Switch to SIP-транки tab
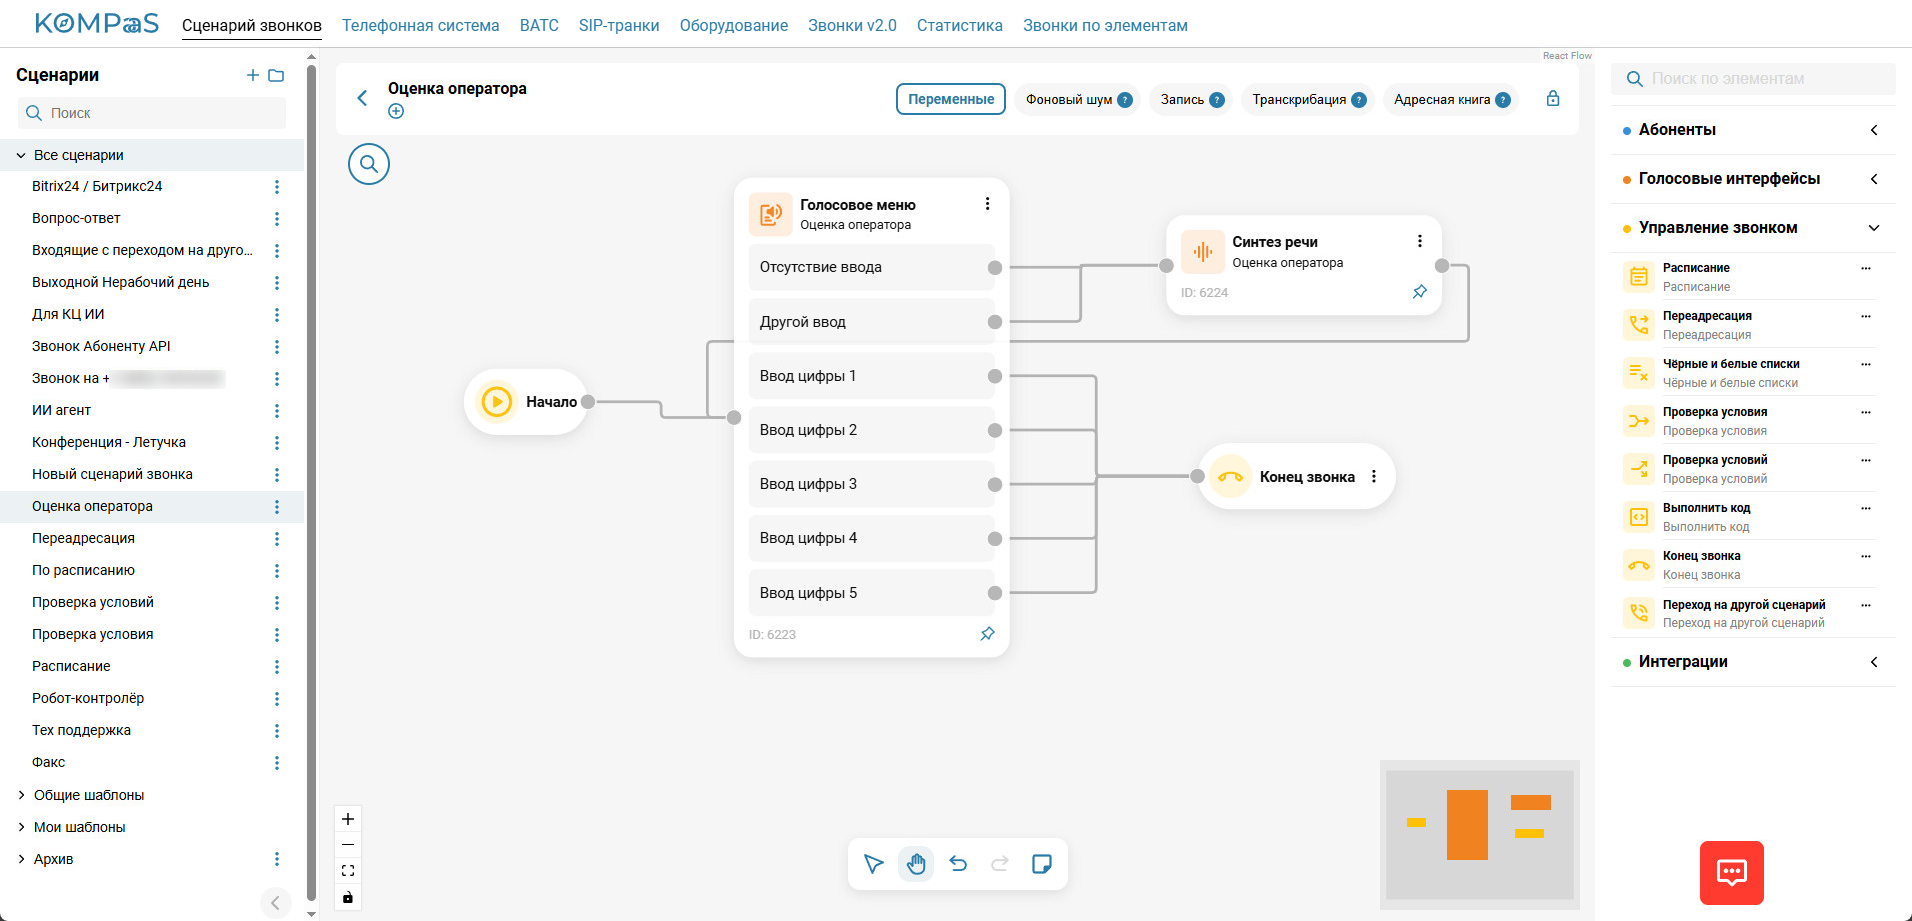This screenshot has height=921, width=1912. [x=619, y=25]
